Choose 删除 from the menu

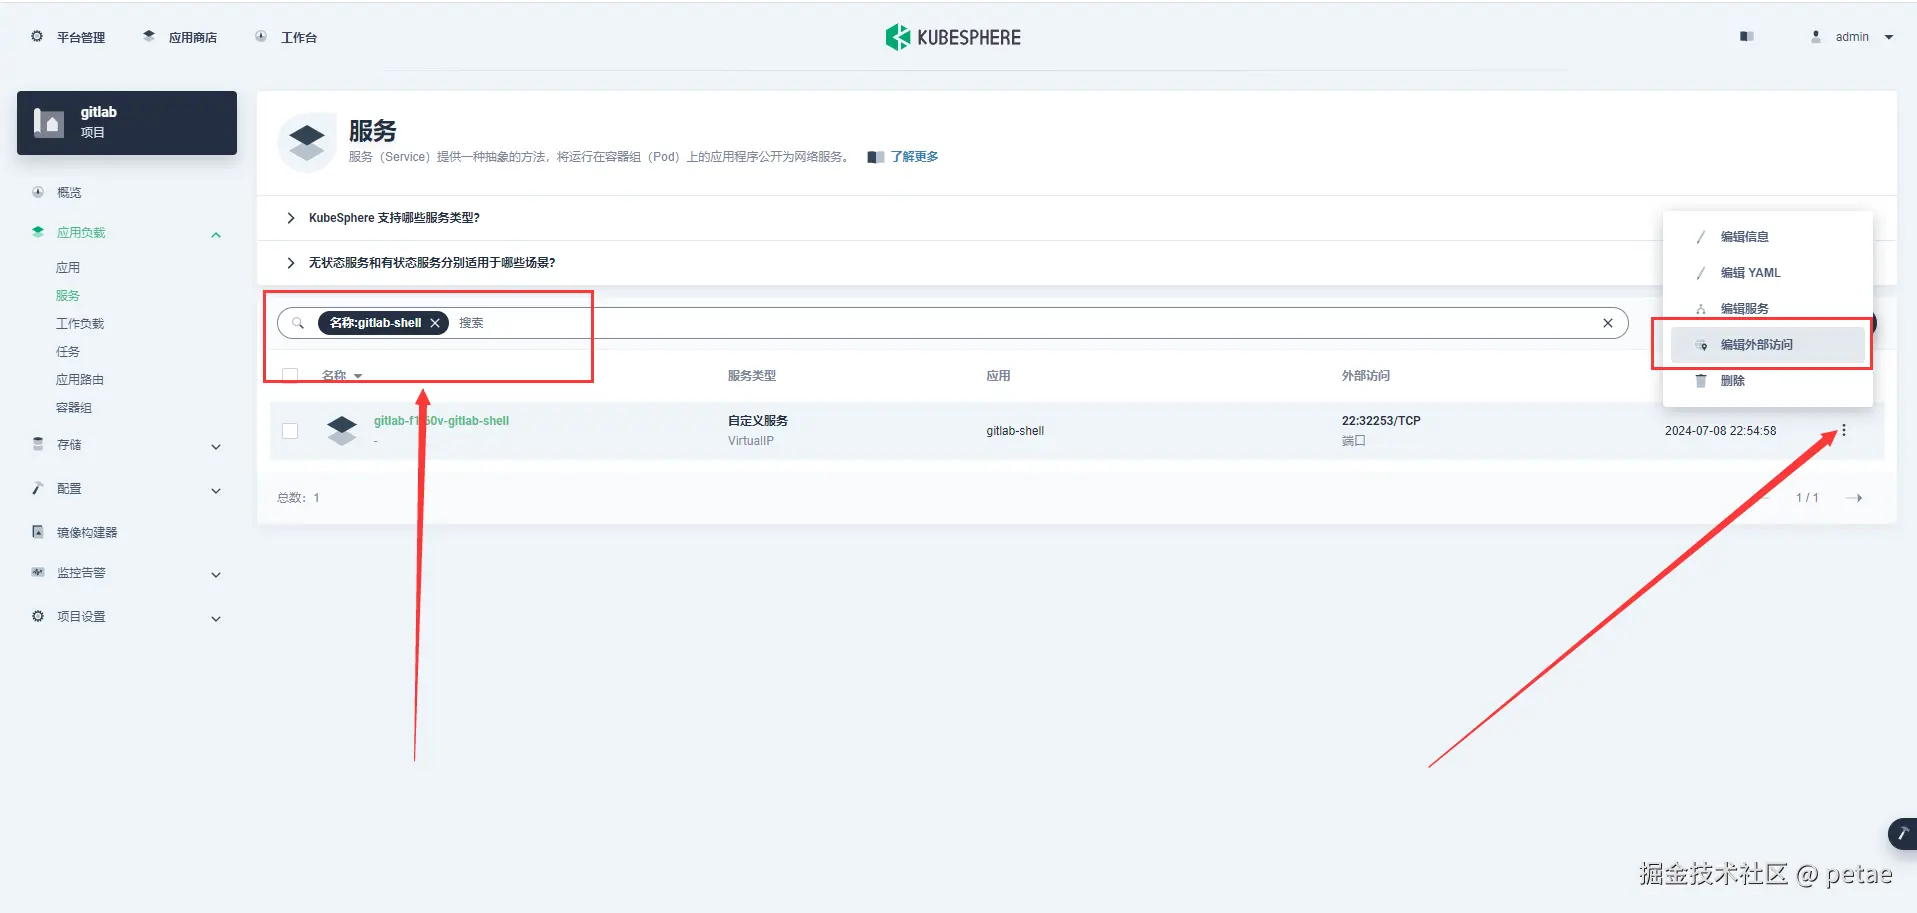click(1767, 381)
